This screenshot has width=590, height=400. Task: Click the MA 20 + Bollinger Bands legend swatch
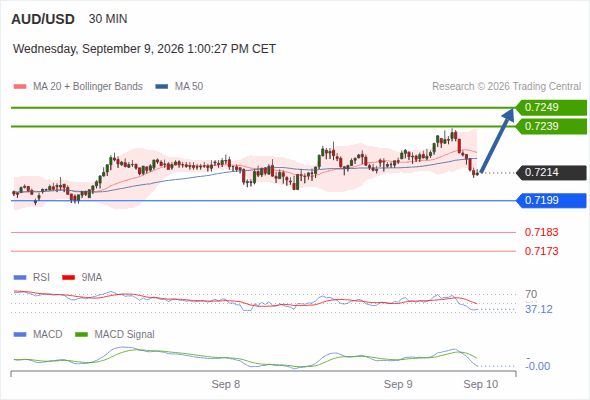coord(20,87)
